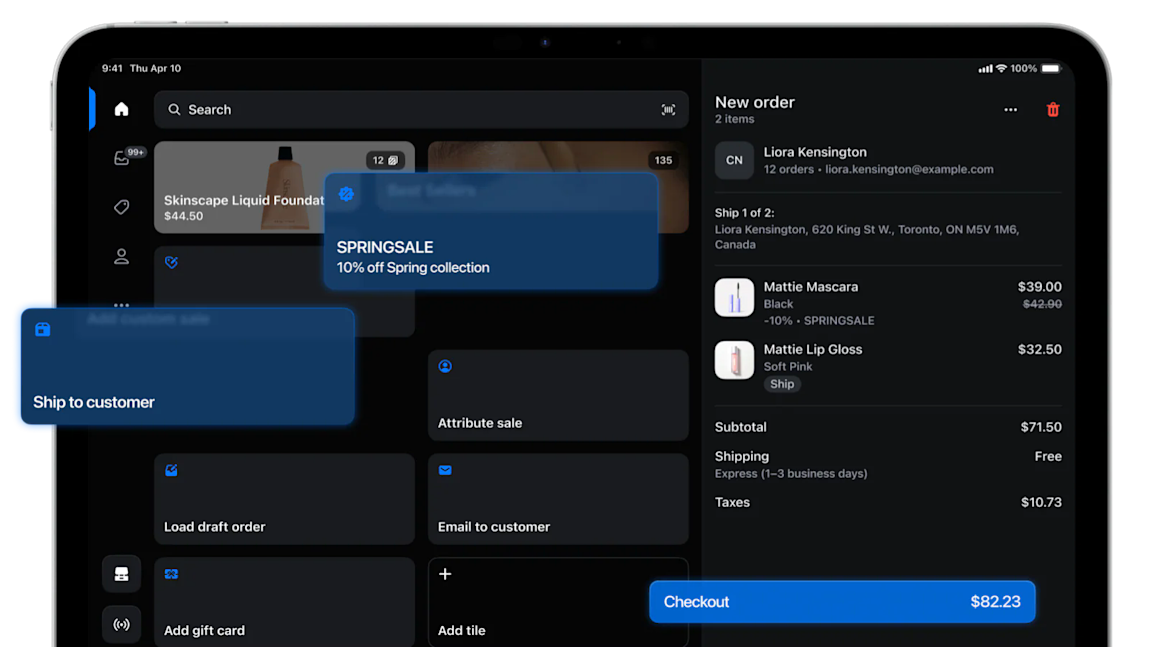Click the $32.50 lip gloss price
The width and height of the screenshot is (1150, 647).
(1039, 349)
